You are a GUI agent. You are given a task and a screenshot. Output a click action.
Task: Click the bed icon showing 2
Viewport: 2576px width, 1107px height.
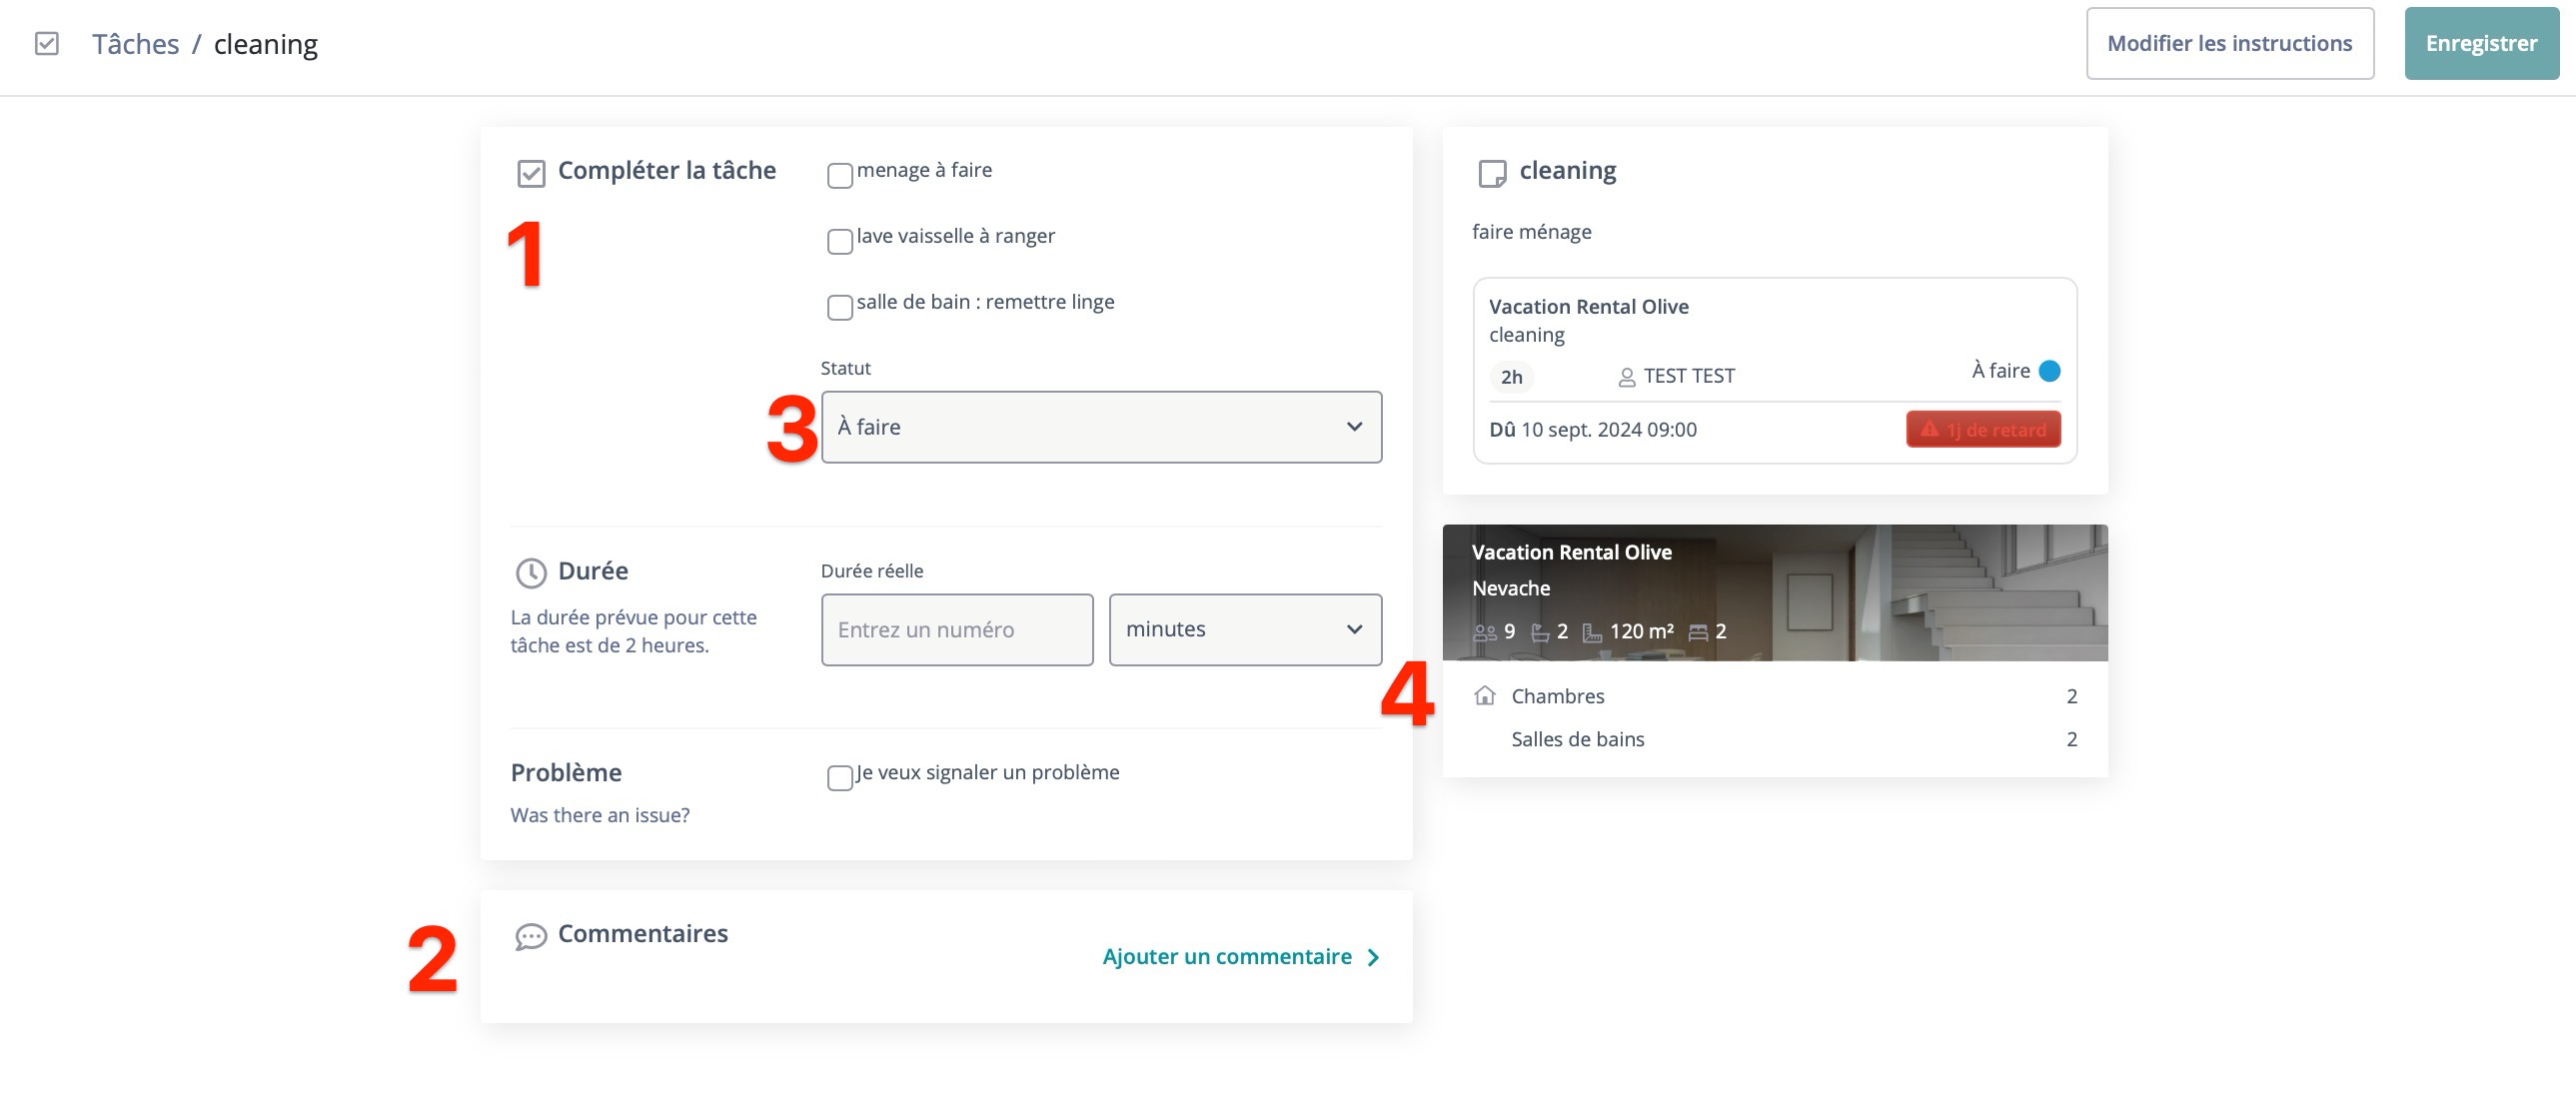pyautogui.click(x=1698, y=632)
